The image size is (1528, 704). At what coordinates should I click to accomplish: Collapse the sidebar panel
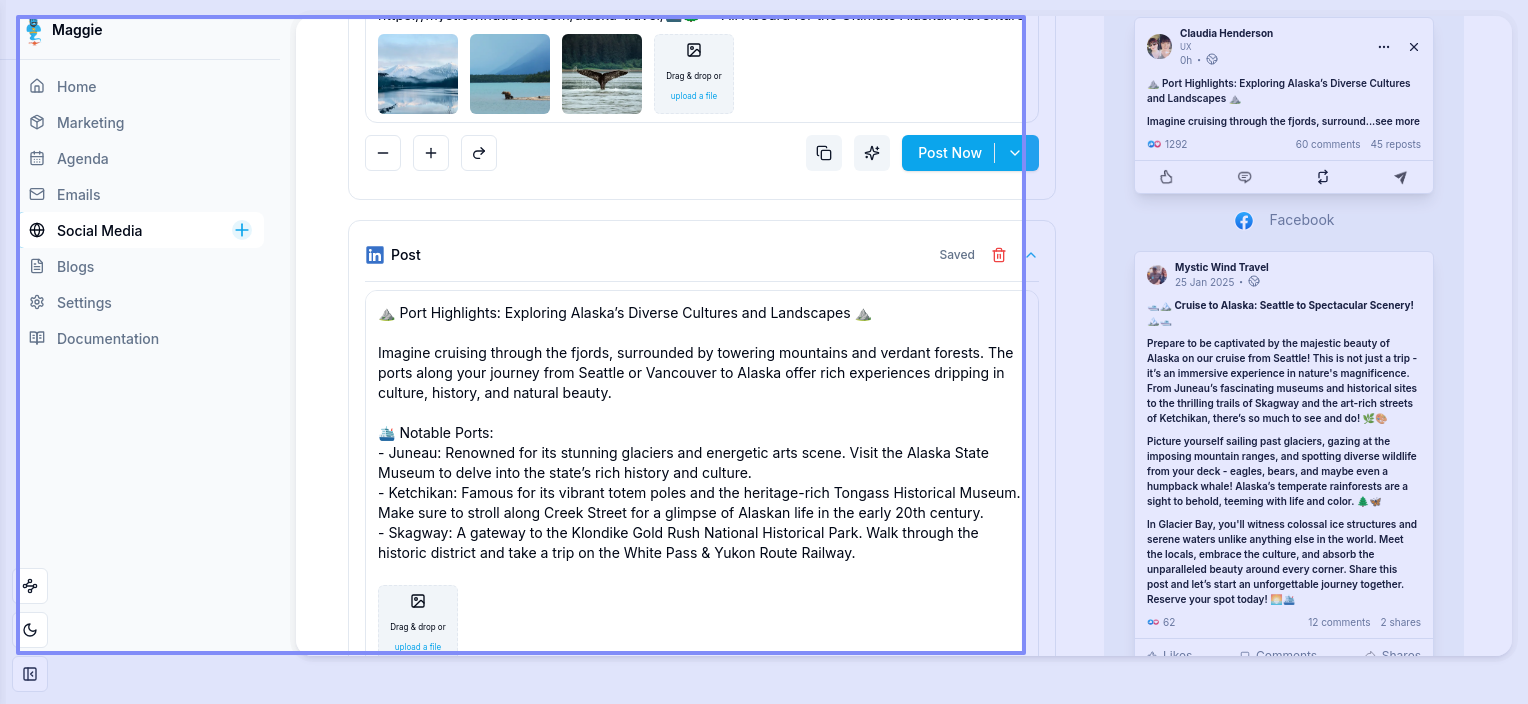click(30, 674)
